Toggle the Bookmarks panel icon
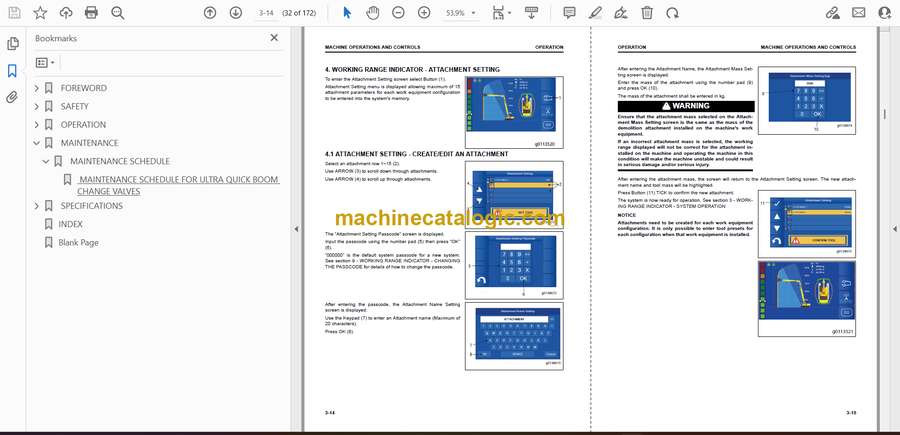The height and width of the screenshot is (435, 900). click(x=12, y=71)
